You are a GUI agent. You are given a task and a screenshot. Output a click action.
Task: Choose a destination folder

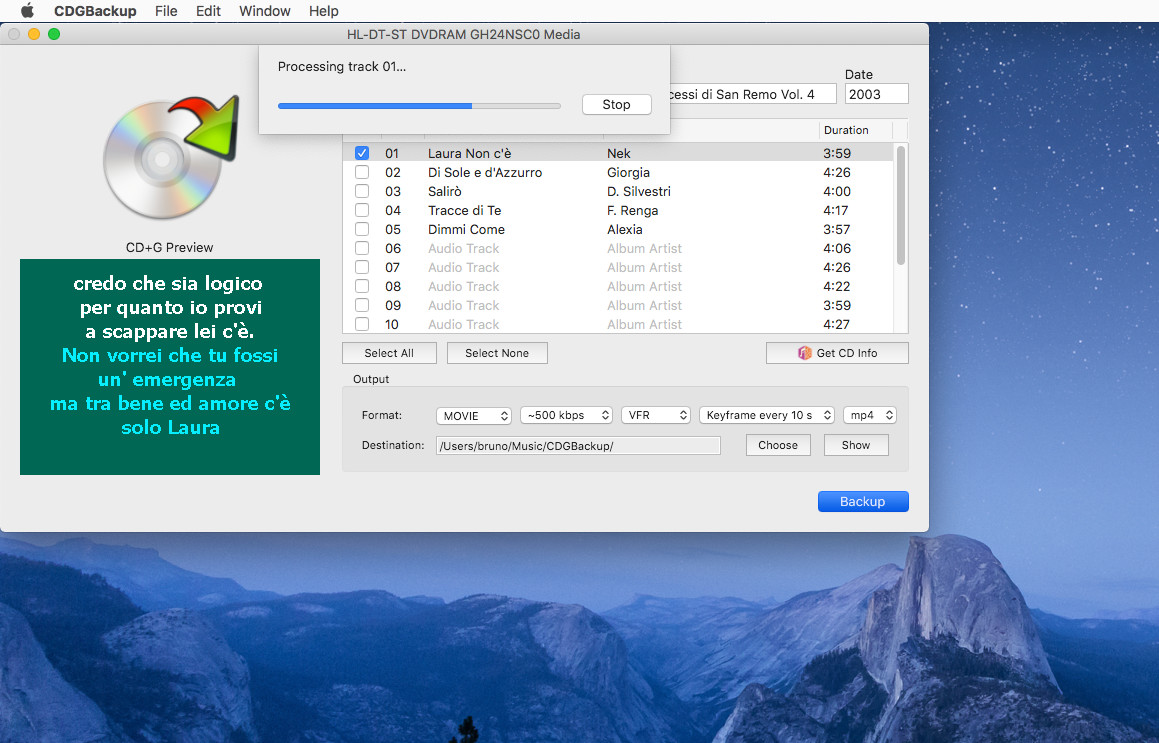[778, 445]
